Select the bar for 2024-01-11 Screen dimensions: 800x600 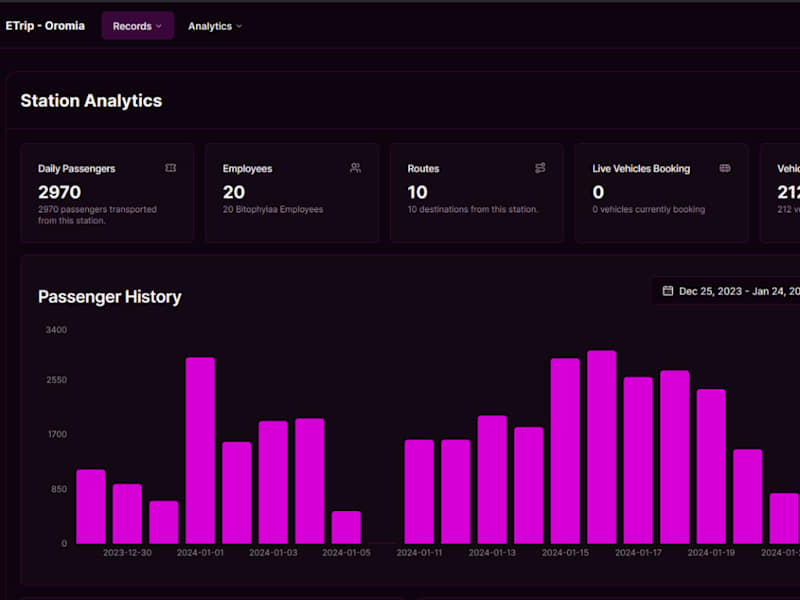pos(419,491)
